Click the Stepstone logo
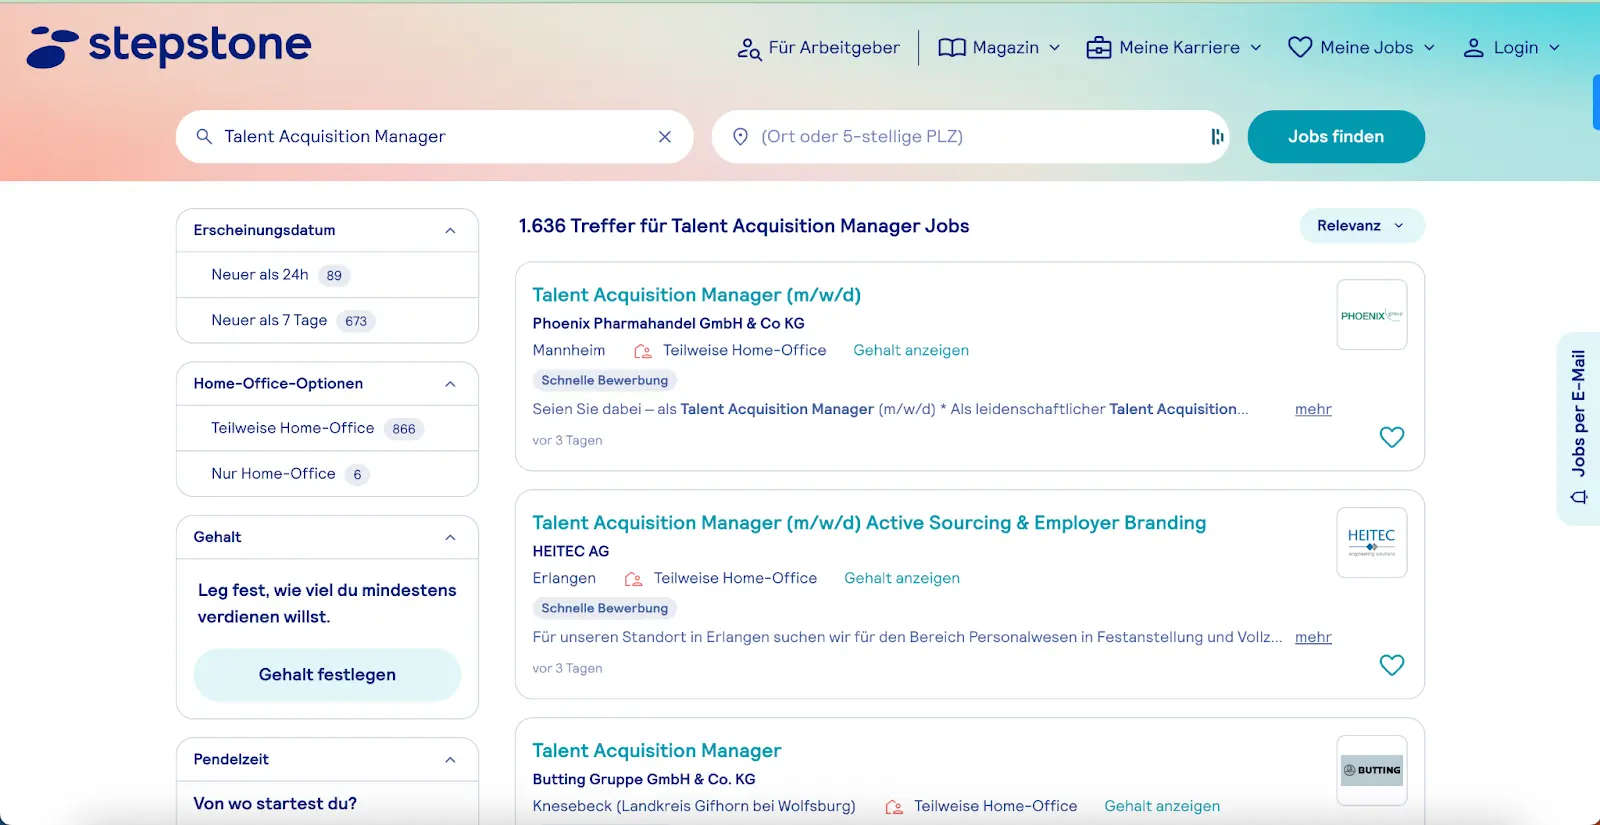This screenshot has height=825, width=1600. pyautogui.click(x=169, y=46)
